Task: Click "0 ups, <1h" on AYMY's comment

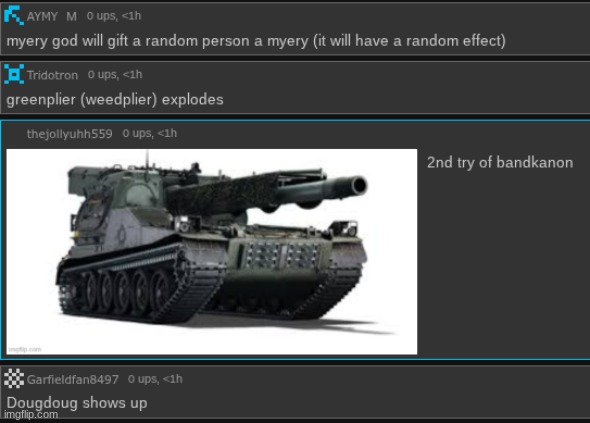Action: click(x=114, y=16)
